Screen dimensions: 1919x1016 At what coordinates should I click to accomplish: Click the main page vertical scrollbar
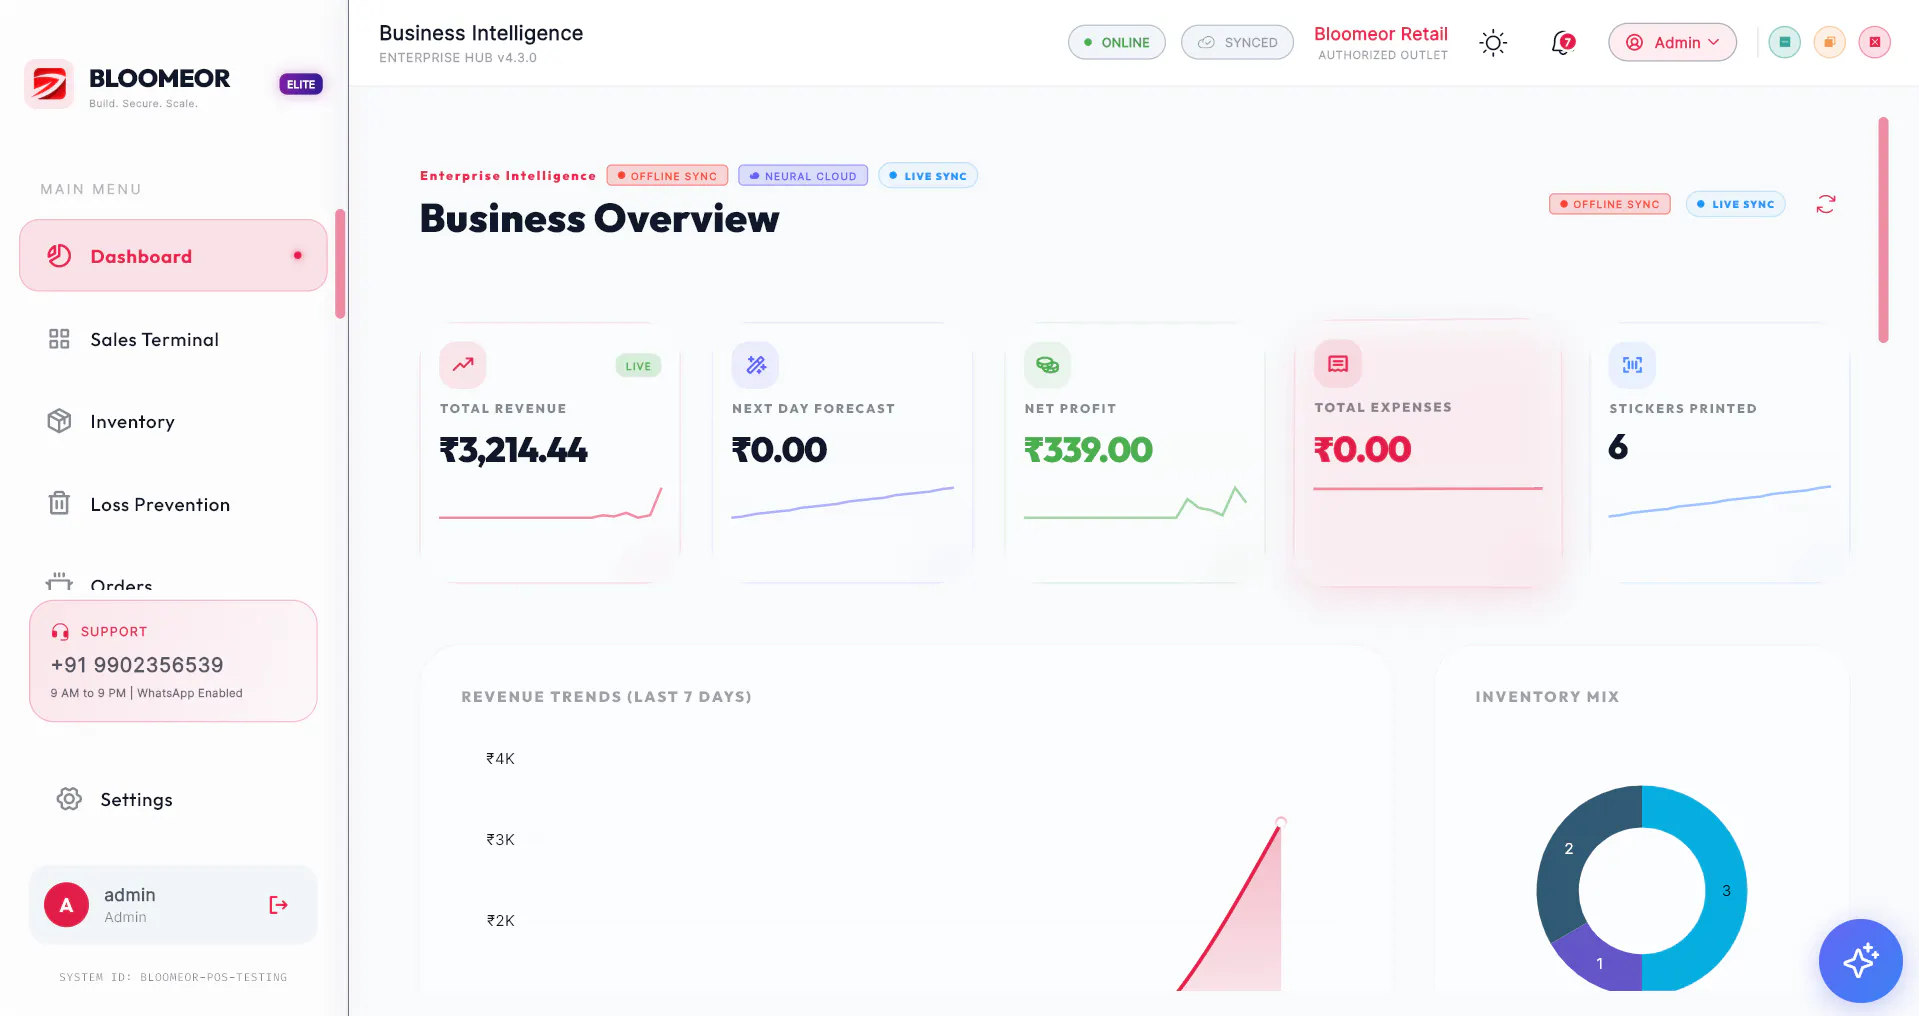1883,230
